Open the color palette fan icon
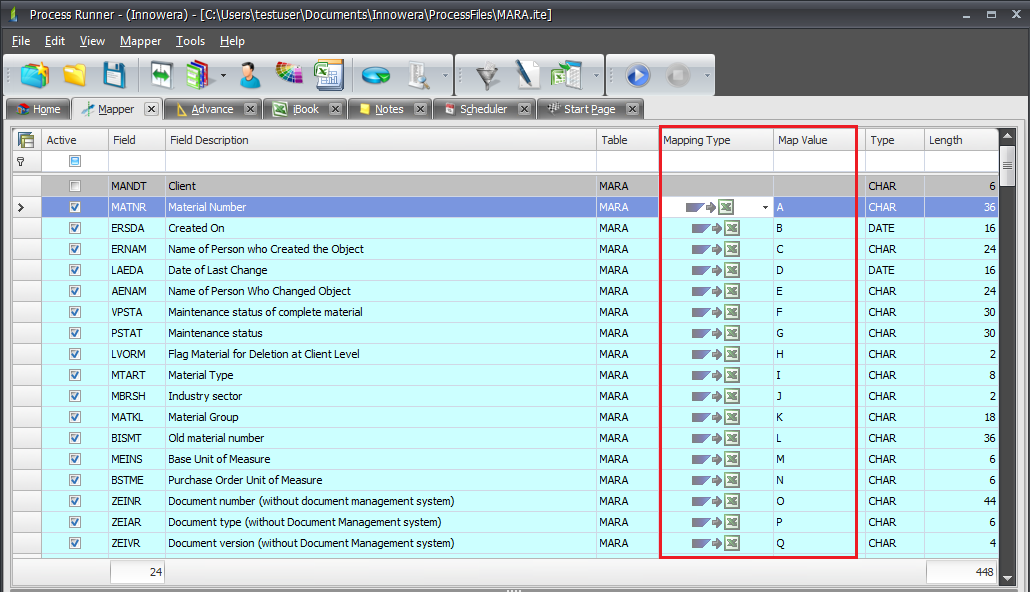The width and height of the screenshot is (1030, 592). click(x=288, y=75)
